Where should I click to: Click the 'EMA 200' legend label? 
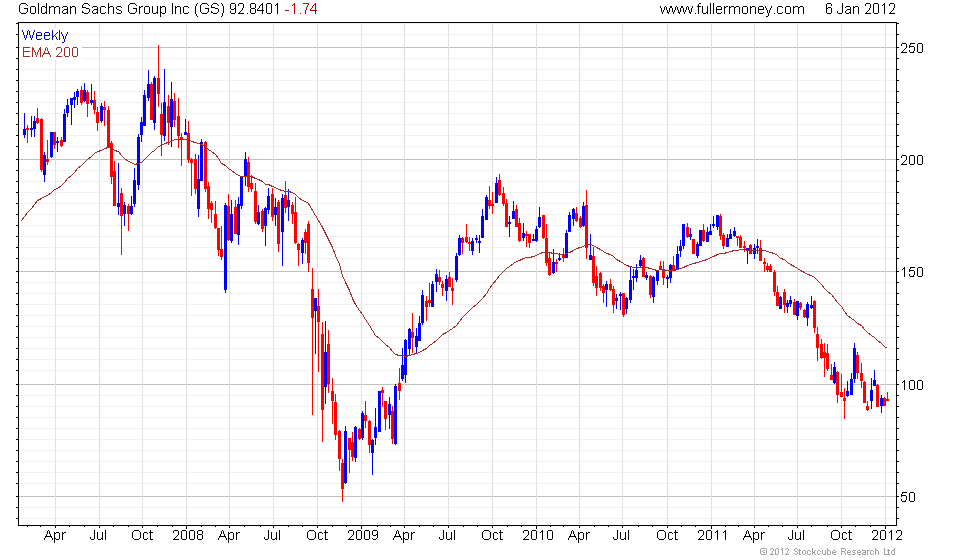(50, 52)
